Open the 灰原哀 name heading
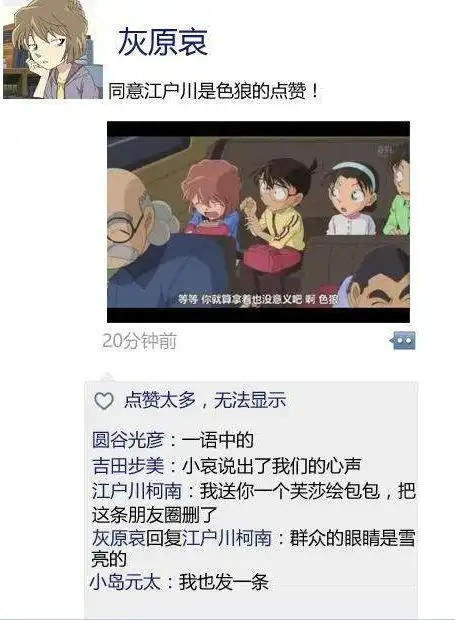Screen dimensions: 455x620 [163, 42]
